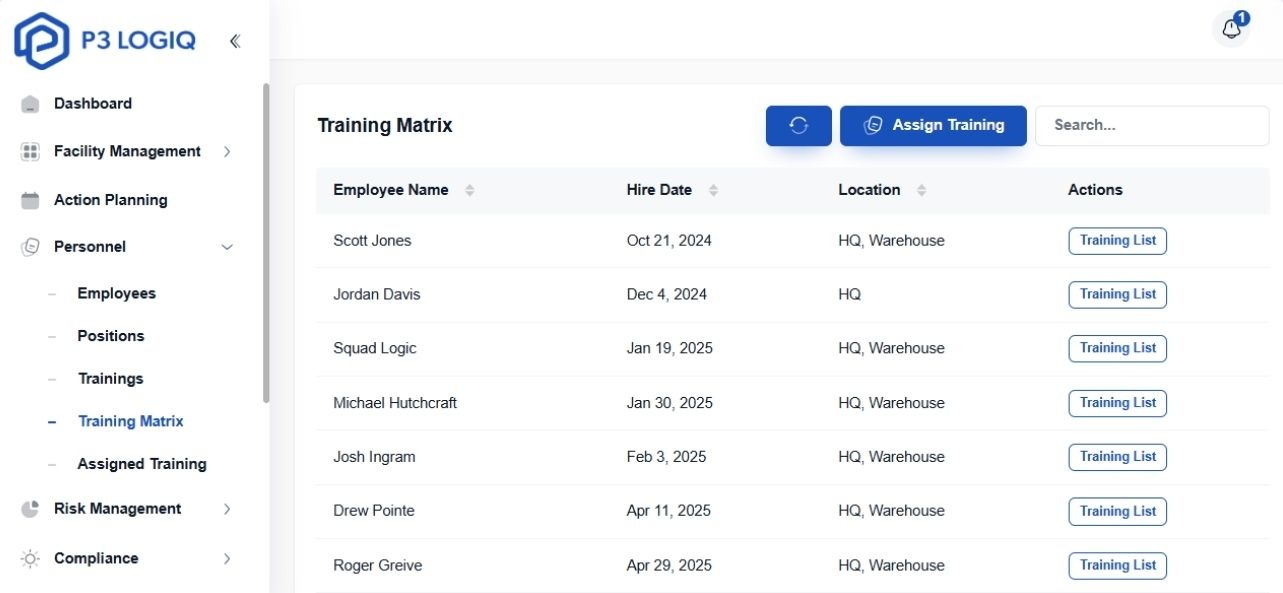Open Training List for Michael Hutchcraft
The width and height of the screenshot is (1283, 593).
(1117, 403)
